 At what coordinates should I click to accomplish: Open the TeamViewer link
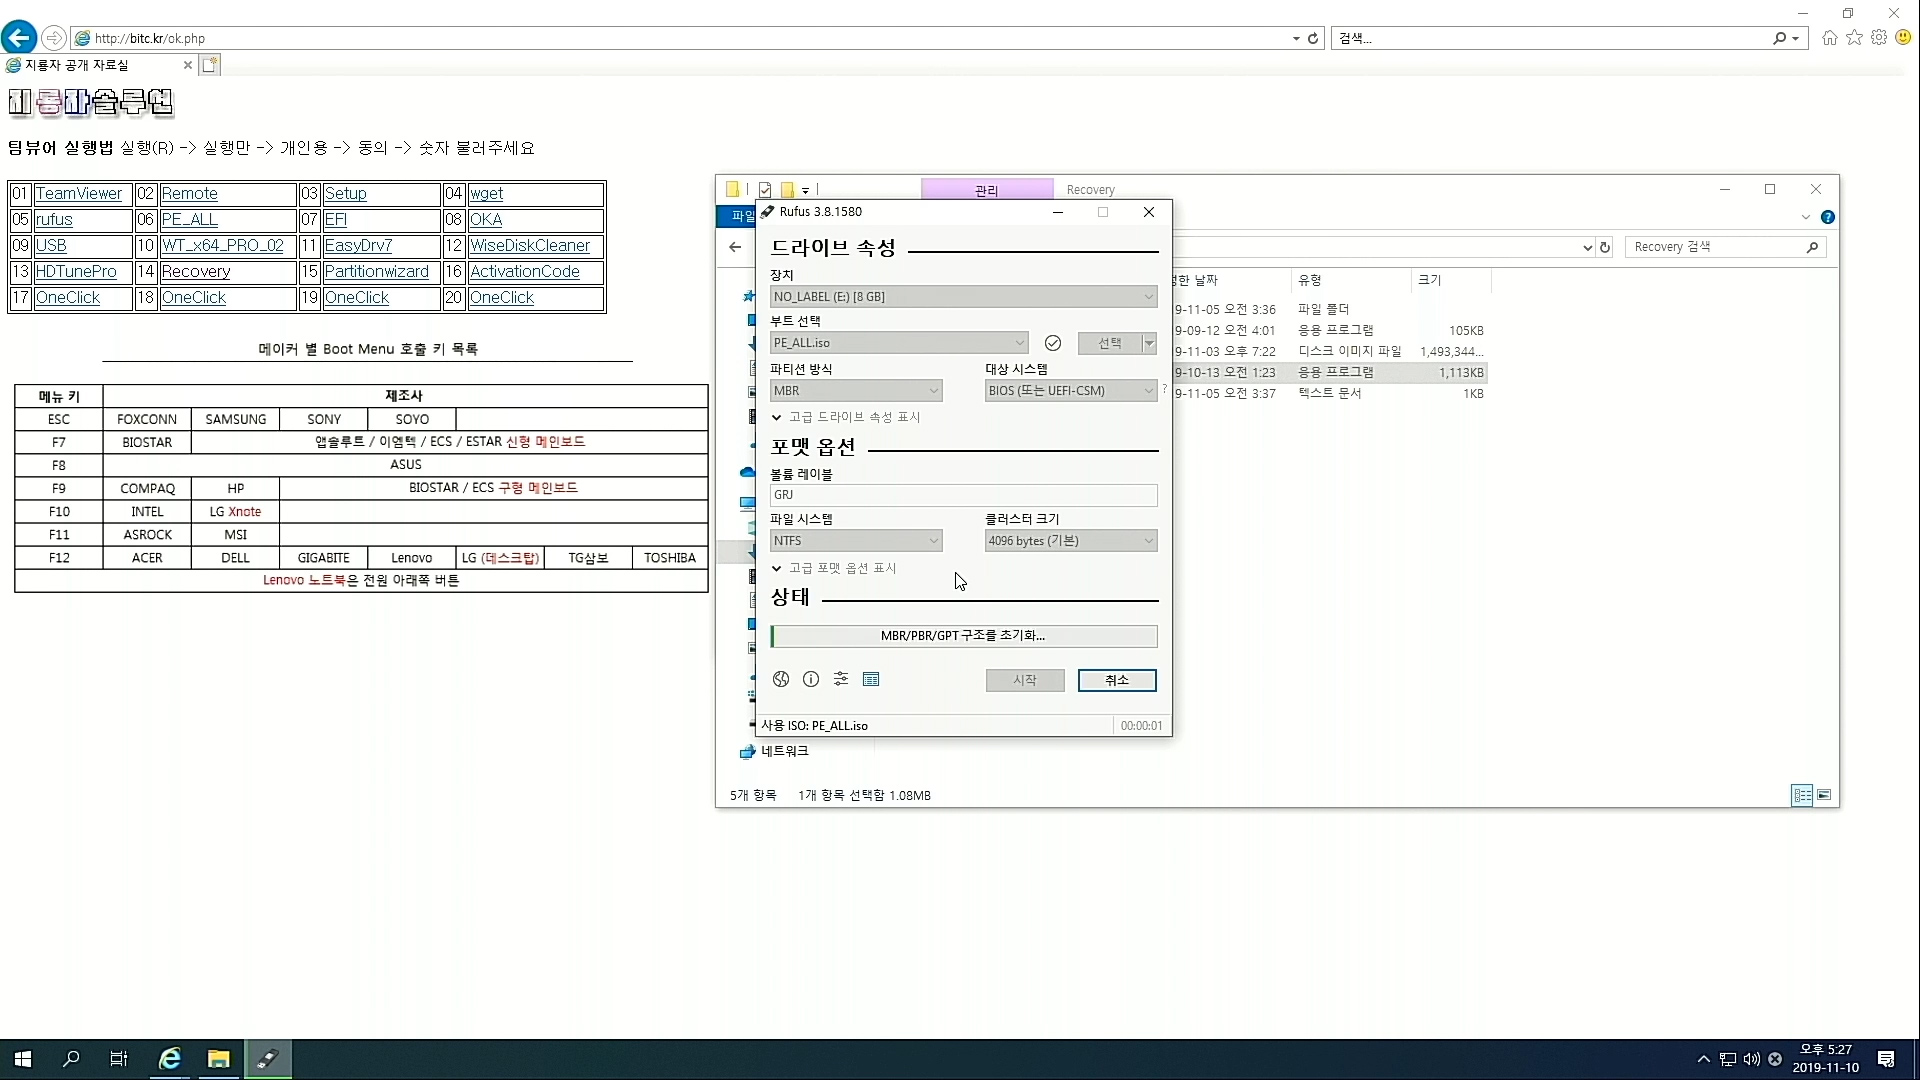click(79, 194)
